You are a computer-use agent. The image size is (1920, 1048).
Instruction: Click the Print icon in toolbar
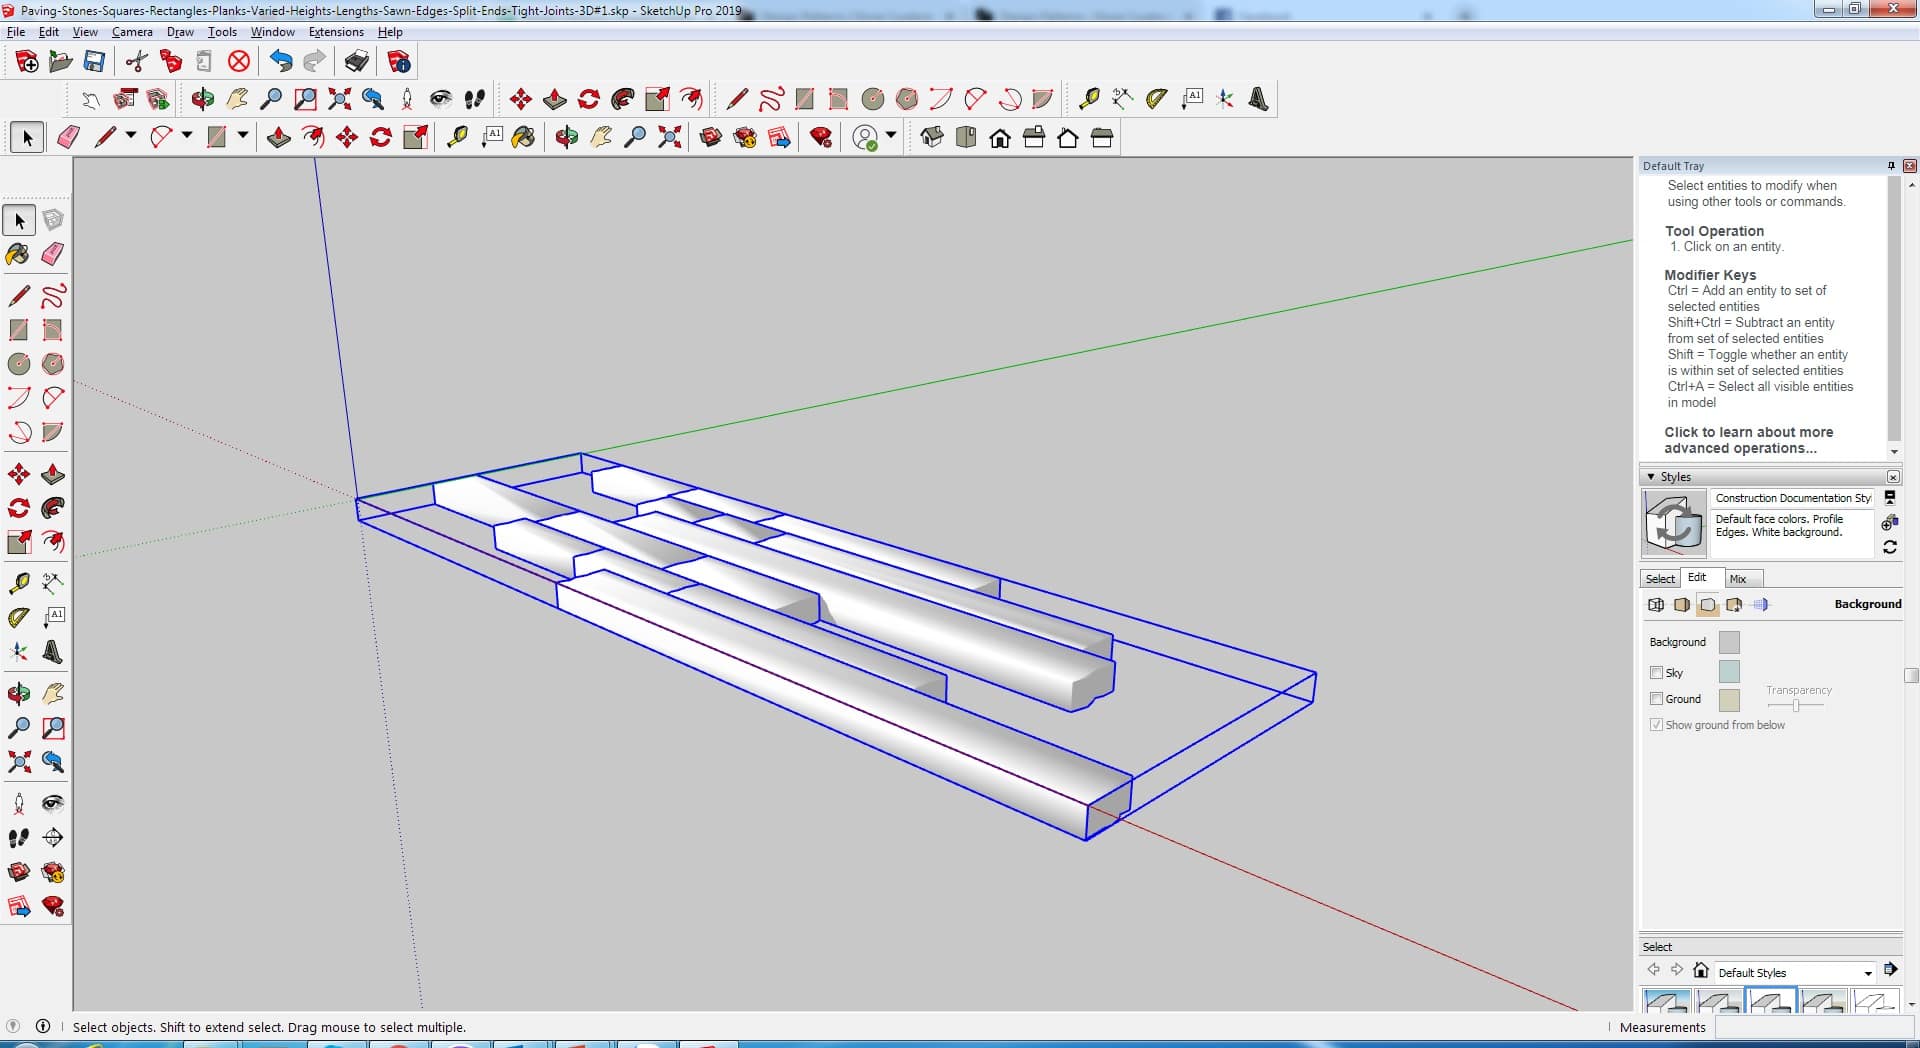[x=356, y=62]
